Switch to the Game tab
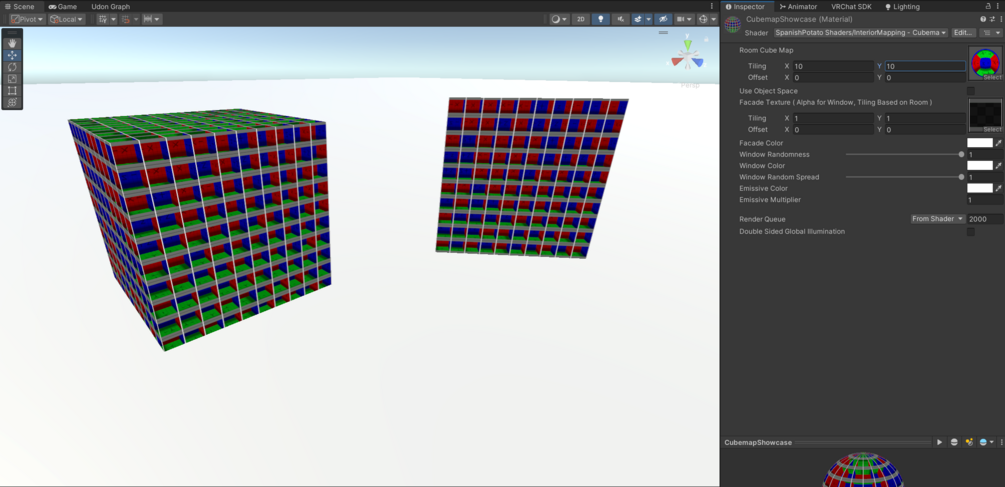Screen dimensions: 1005x487 (x=63, y=6)
